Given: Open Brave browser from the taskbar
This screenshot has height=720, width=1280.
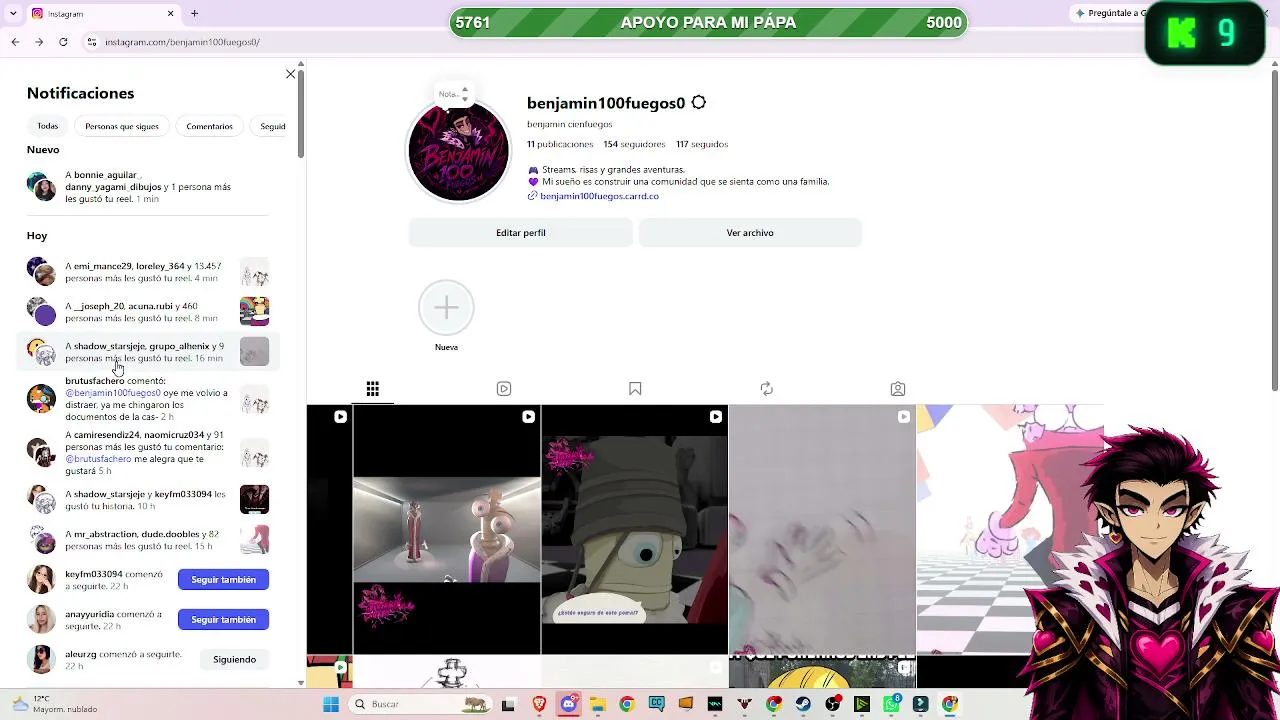Looking at the screenshot, I should click(539, 704).
